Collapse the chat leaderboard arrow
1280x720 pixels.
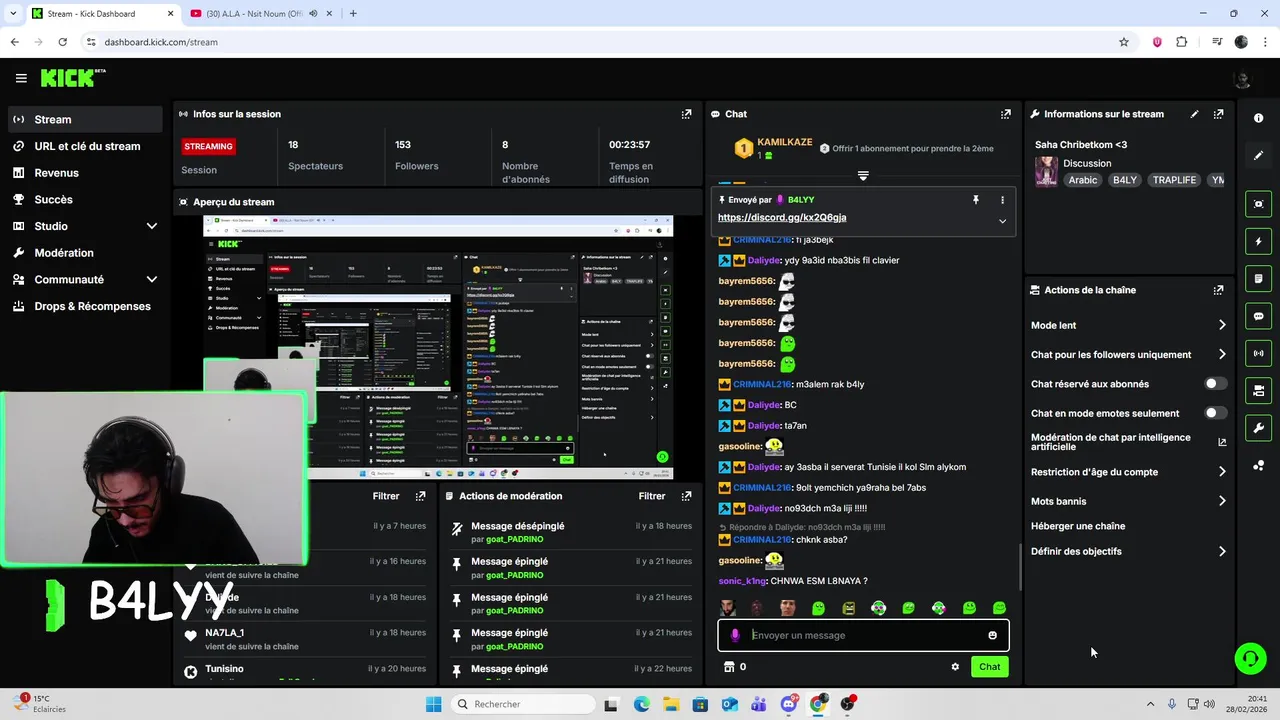click(863, 175)
